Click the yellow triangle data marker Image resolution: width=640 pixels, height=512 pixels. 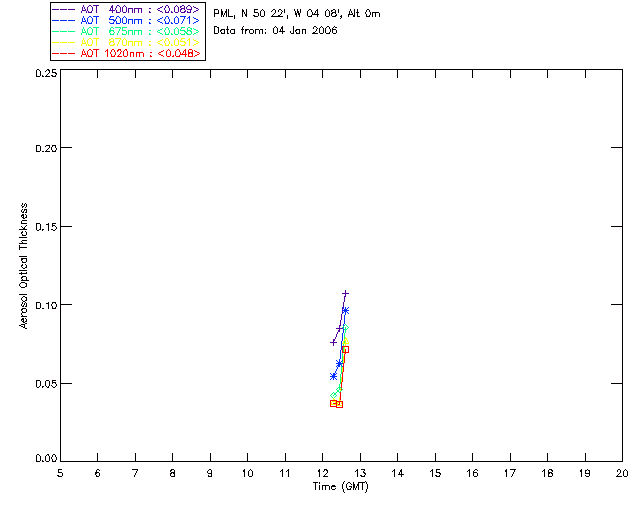346,341
